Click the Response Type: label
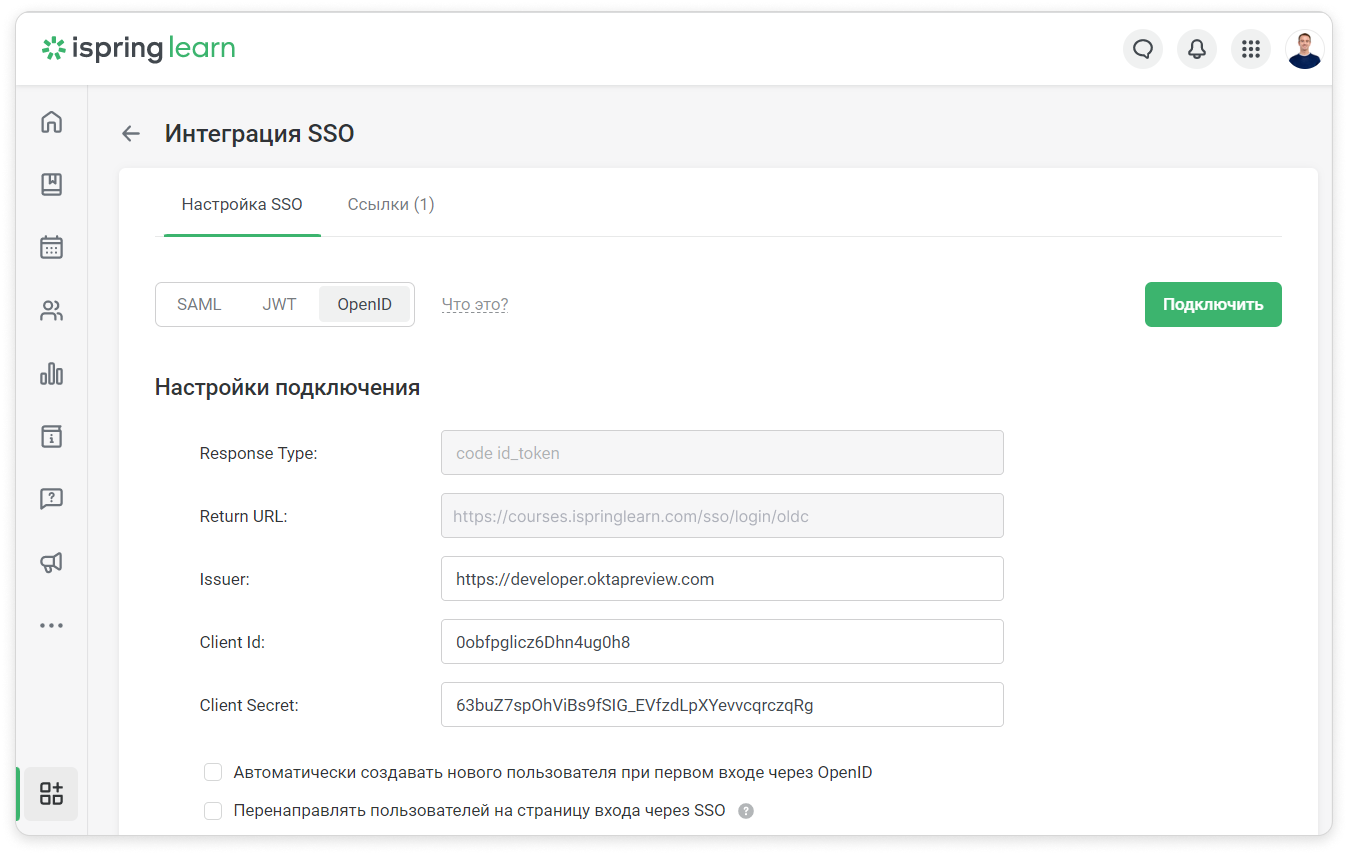 [x=258, y=453]
